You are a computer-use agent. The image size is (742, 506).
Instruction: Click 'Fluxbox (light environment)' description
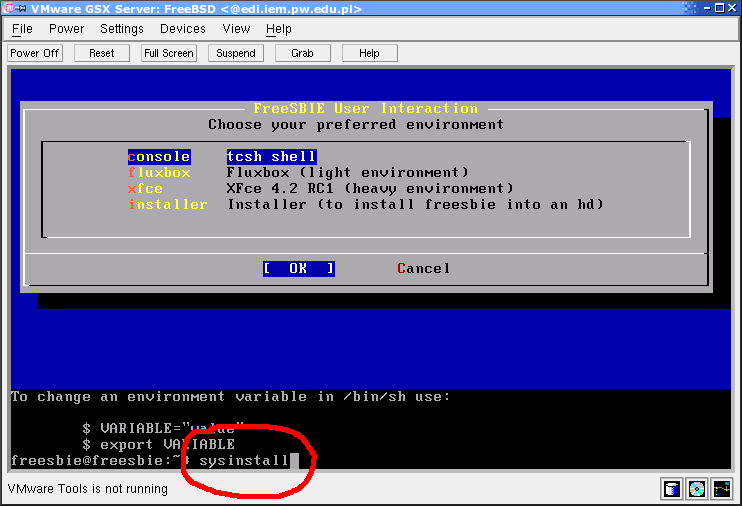click(347, 172)
